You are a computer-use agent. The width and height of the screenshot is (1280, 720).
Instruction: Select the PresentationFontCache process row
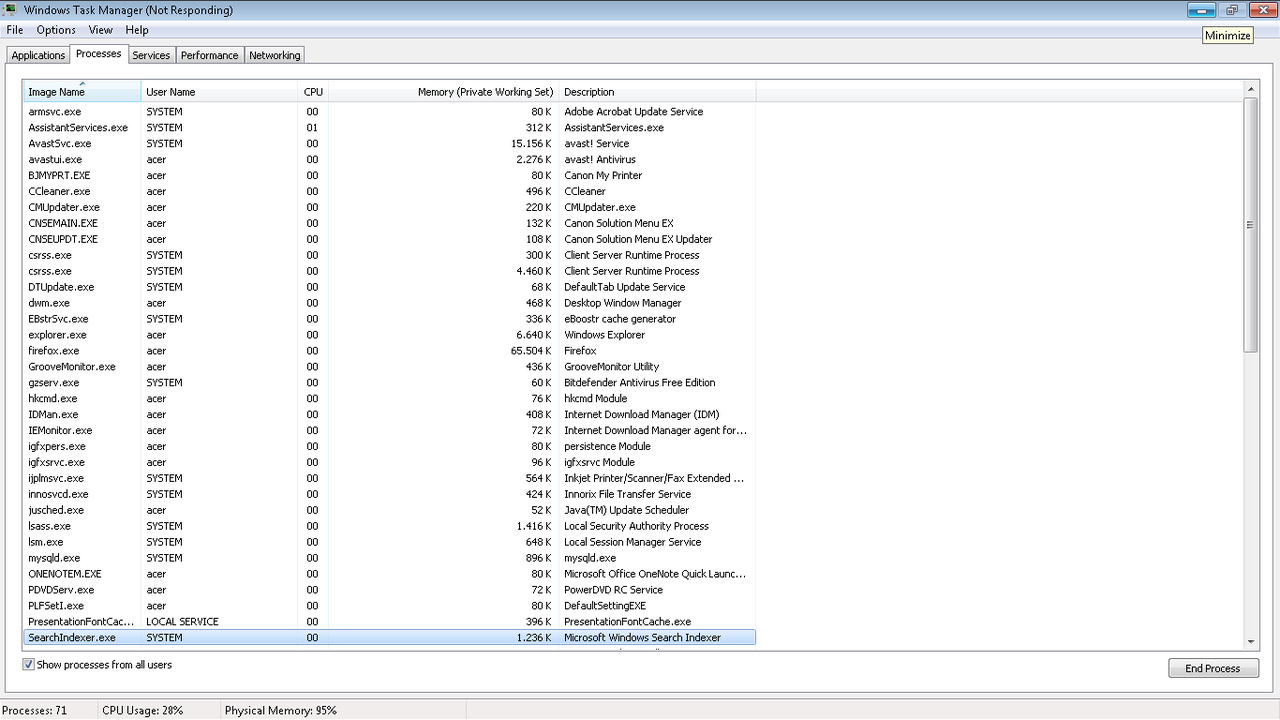(x=390, y=622)
